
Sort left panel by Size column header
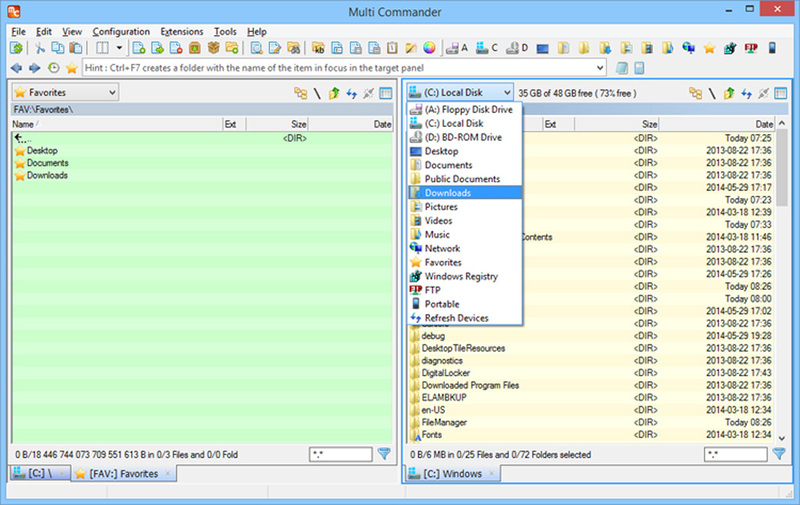[277, 124]
